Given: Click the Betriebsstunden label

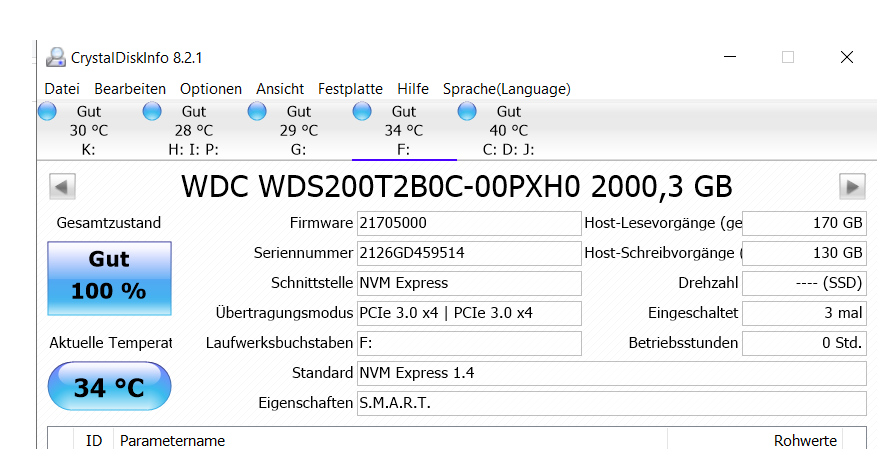Looking at the screenshot, I should pos(683,343).
